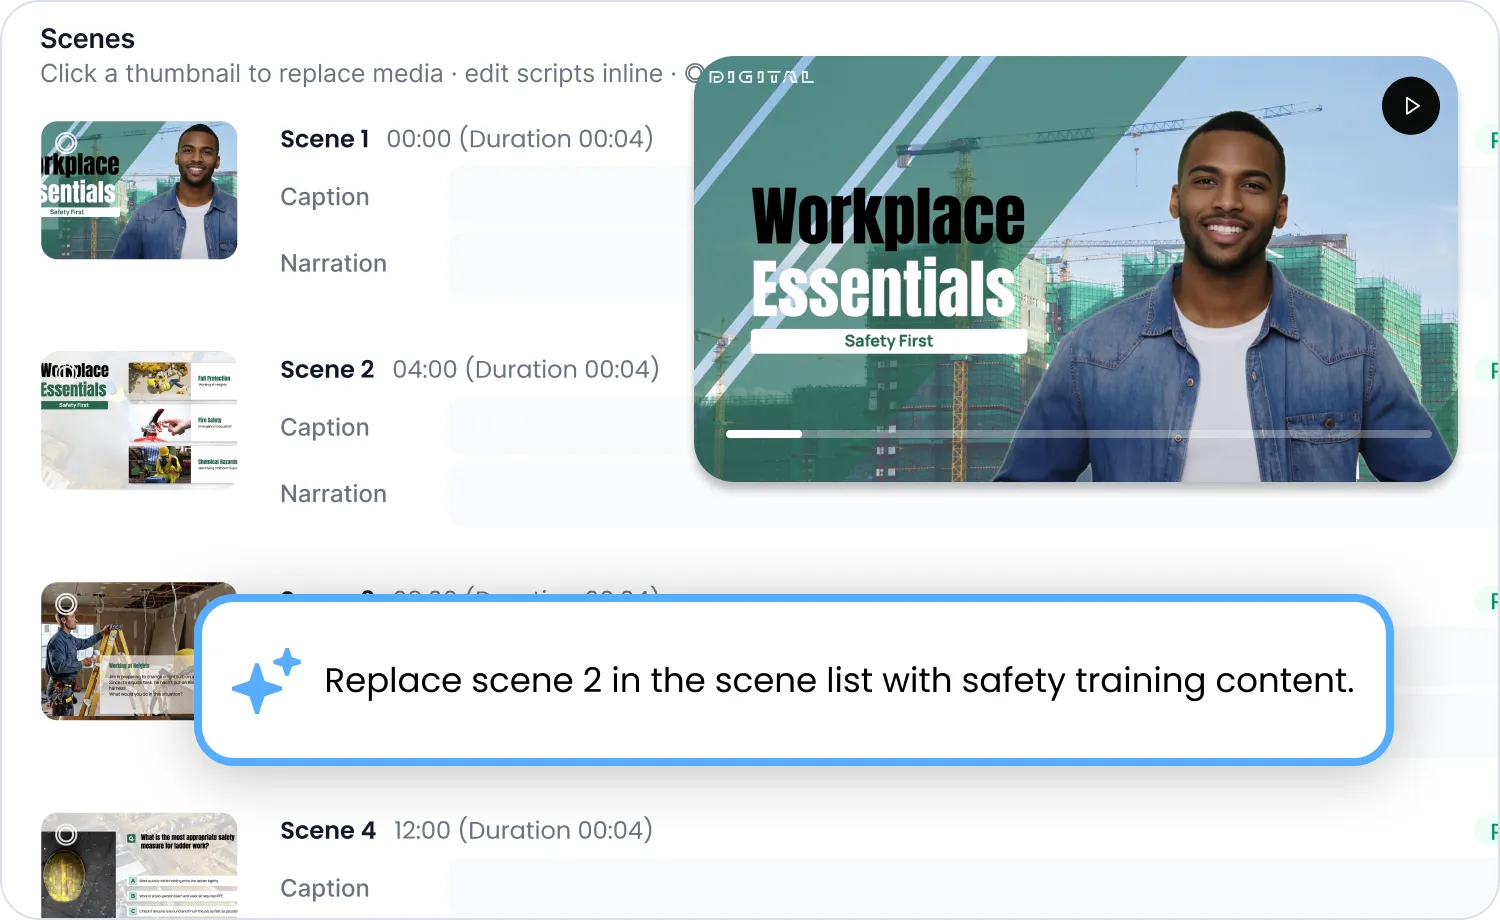This screenshot has width=1500, height=920.
Task: Click the 'Scenes' section title
Action: pyautogui.click(x=88, y=39)
